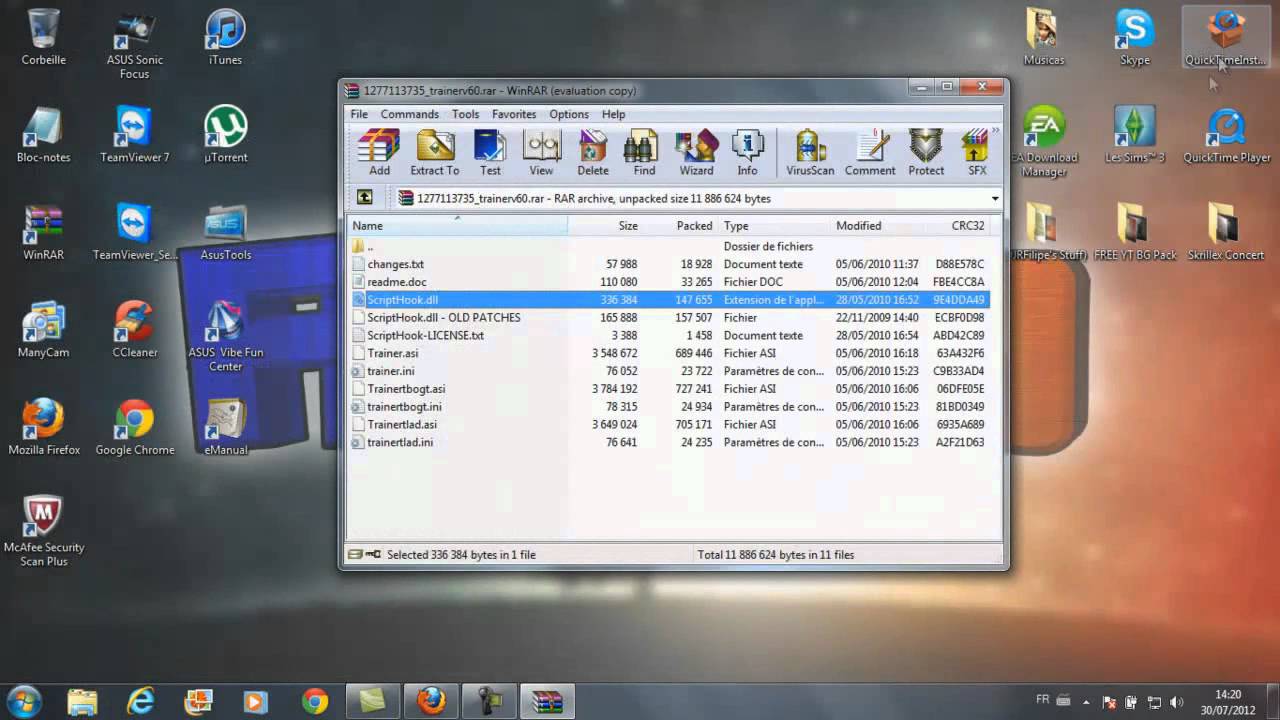Show archive Info
Screen dimensions: 1280x720
[747, 153]
